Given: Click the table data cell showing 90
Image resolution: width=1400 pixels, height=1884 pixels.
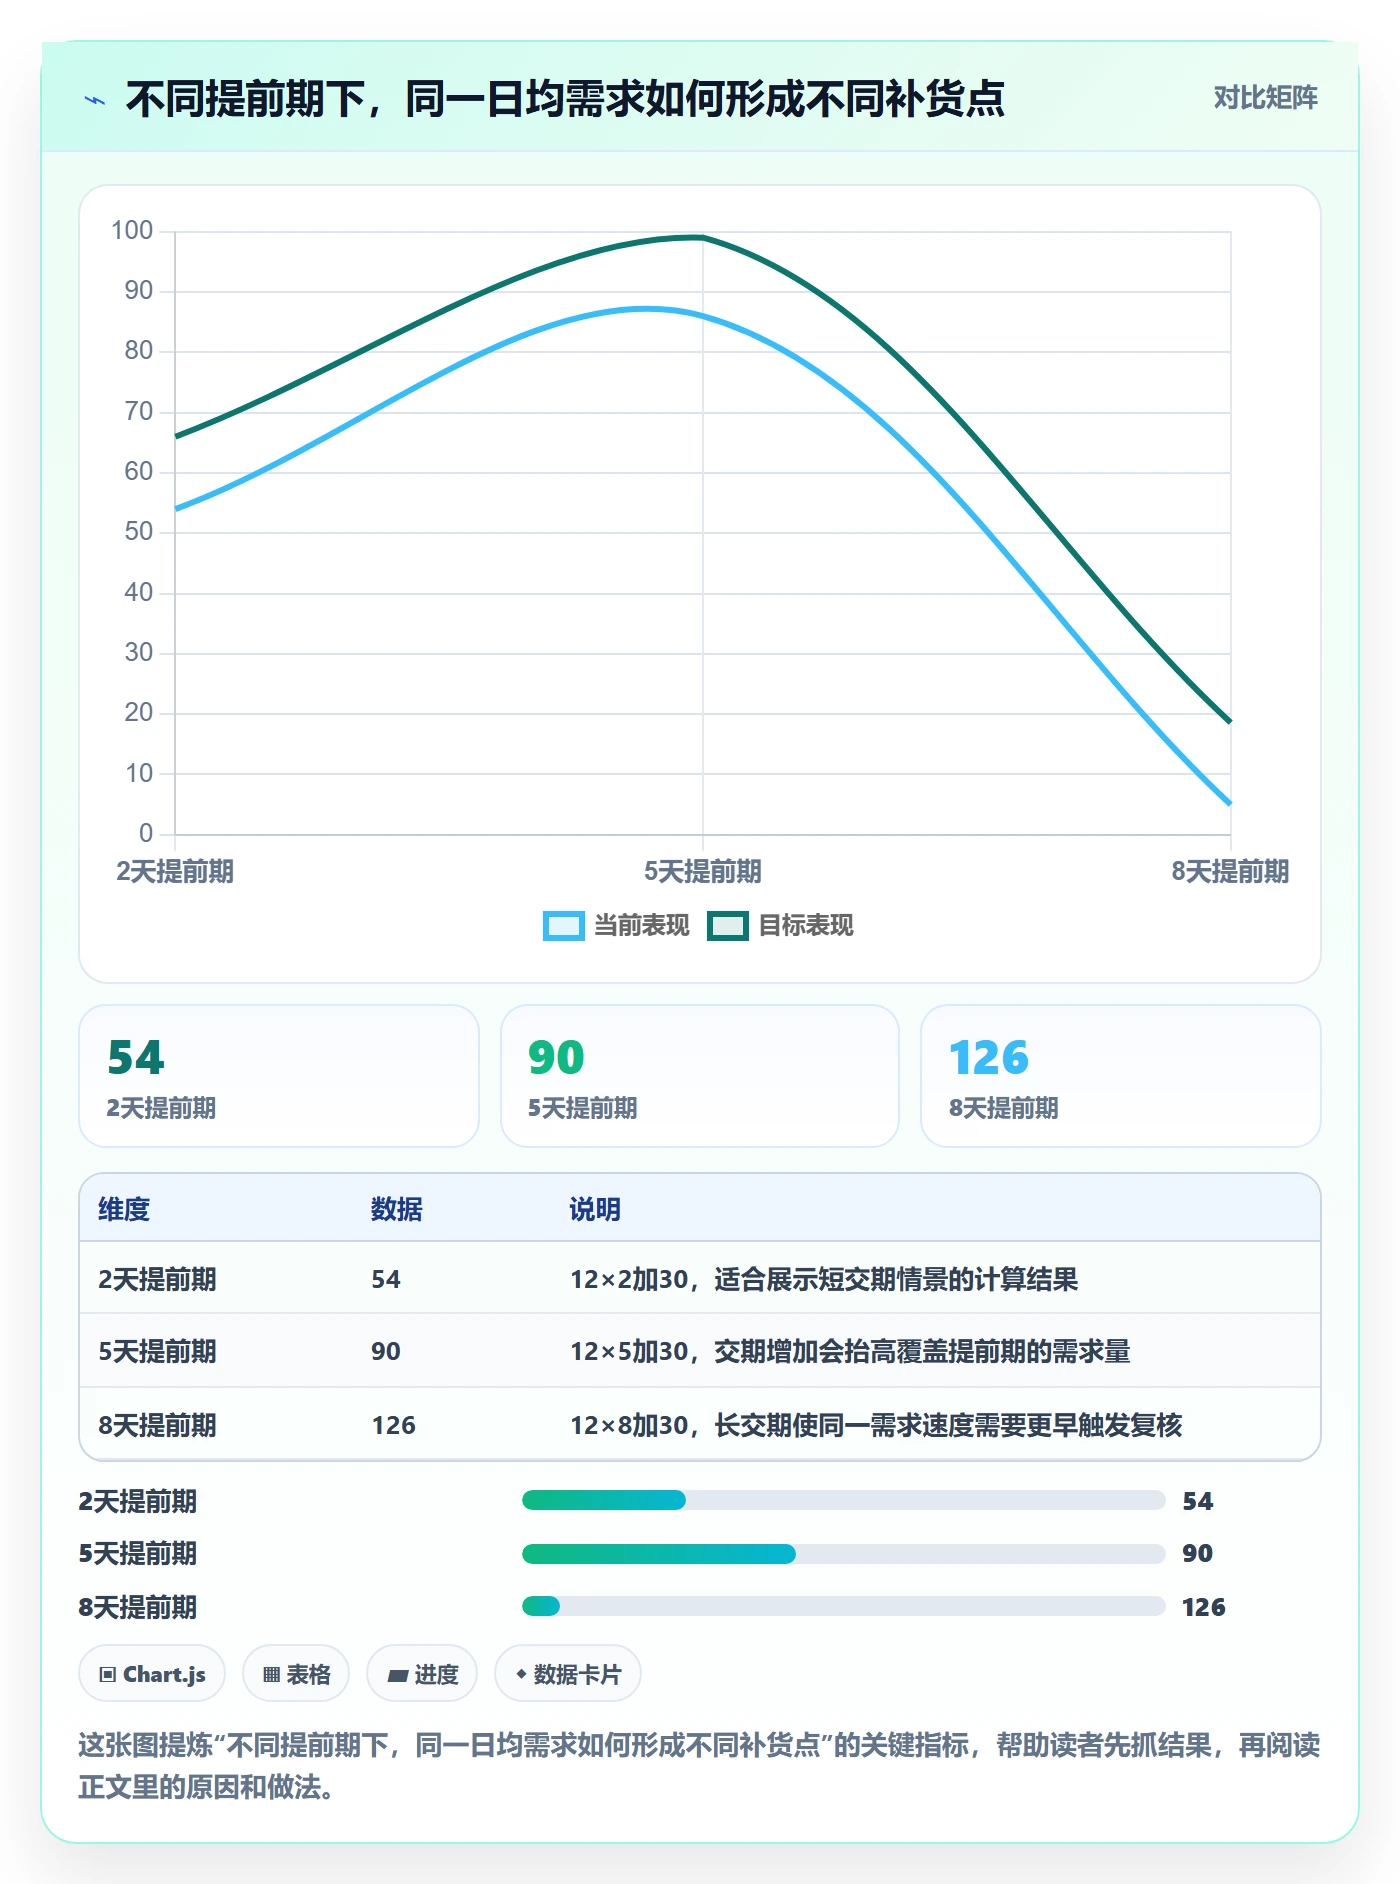Looking at the screenshot, I should click(x=386, y=1351).
